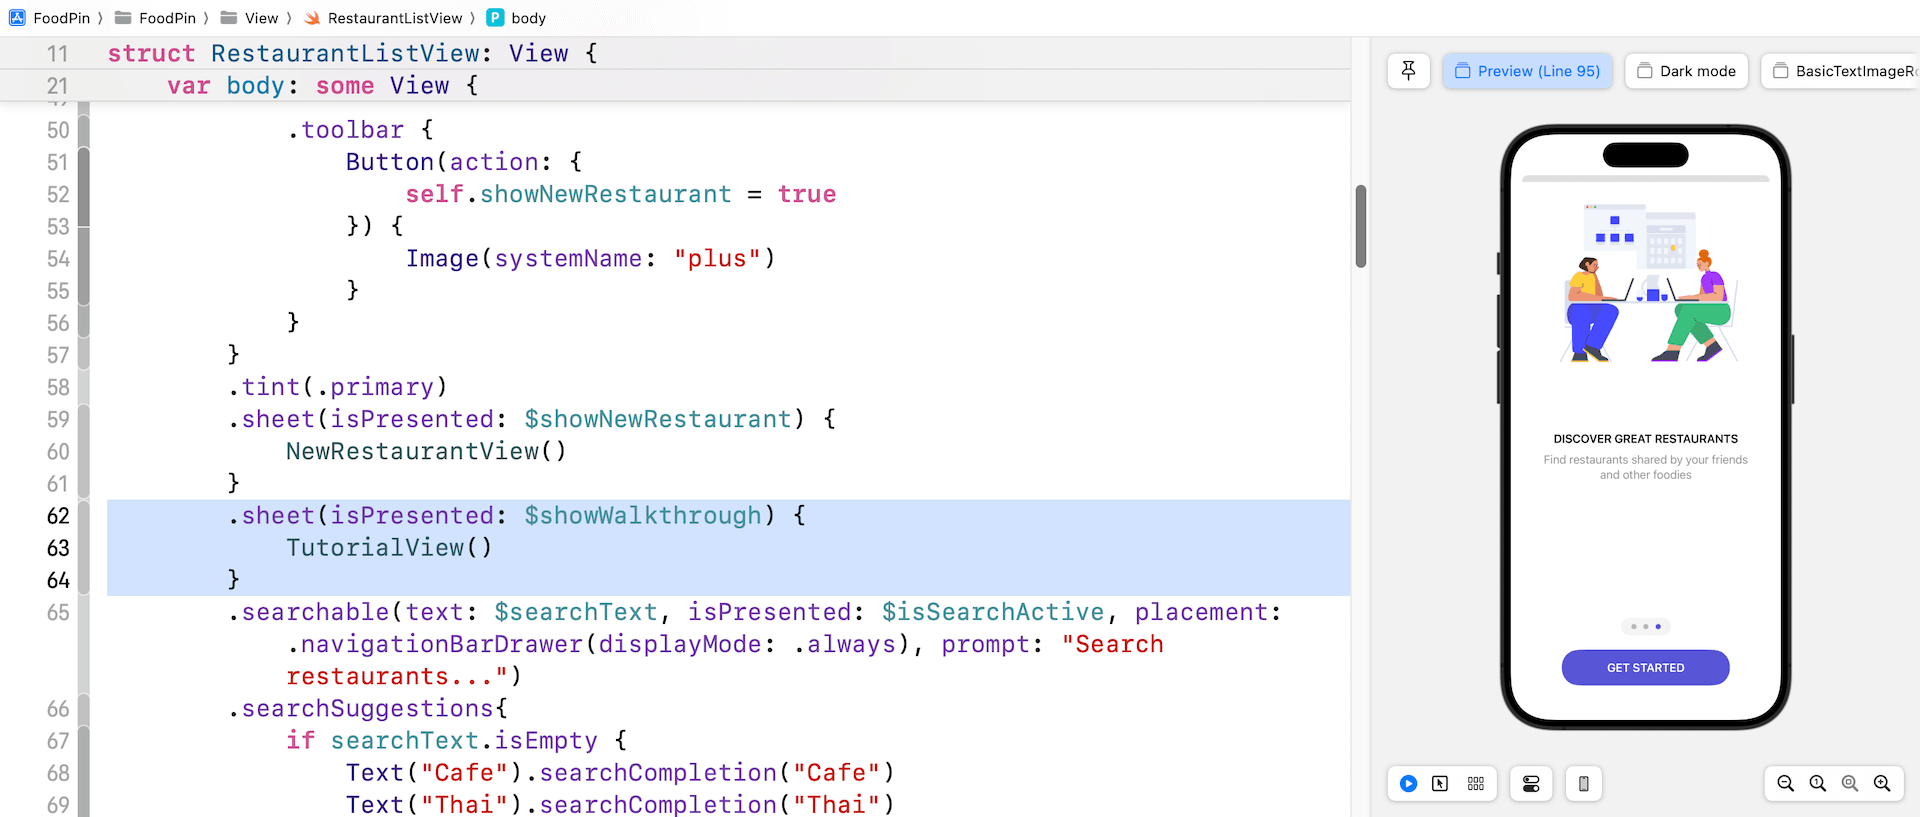Switch canvas to Selectable mode arrow icon
The height and width of the screenshot is (817, 1920).
1440,784
